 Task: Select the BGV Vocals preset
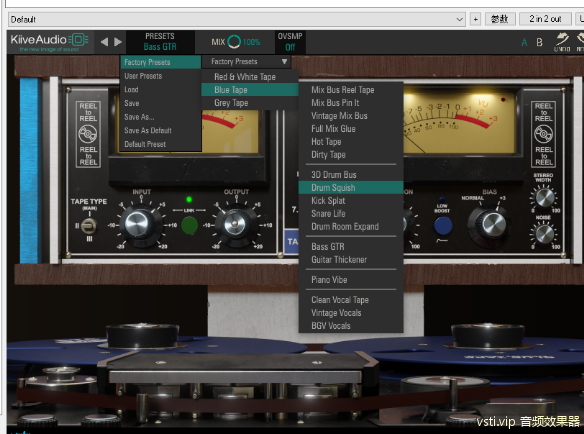pyautogui.click(x=351, y=326)
